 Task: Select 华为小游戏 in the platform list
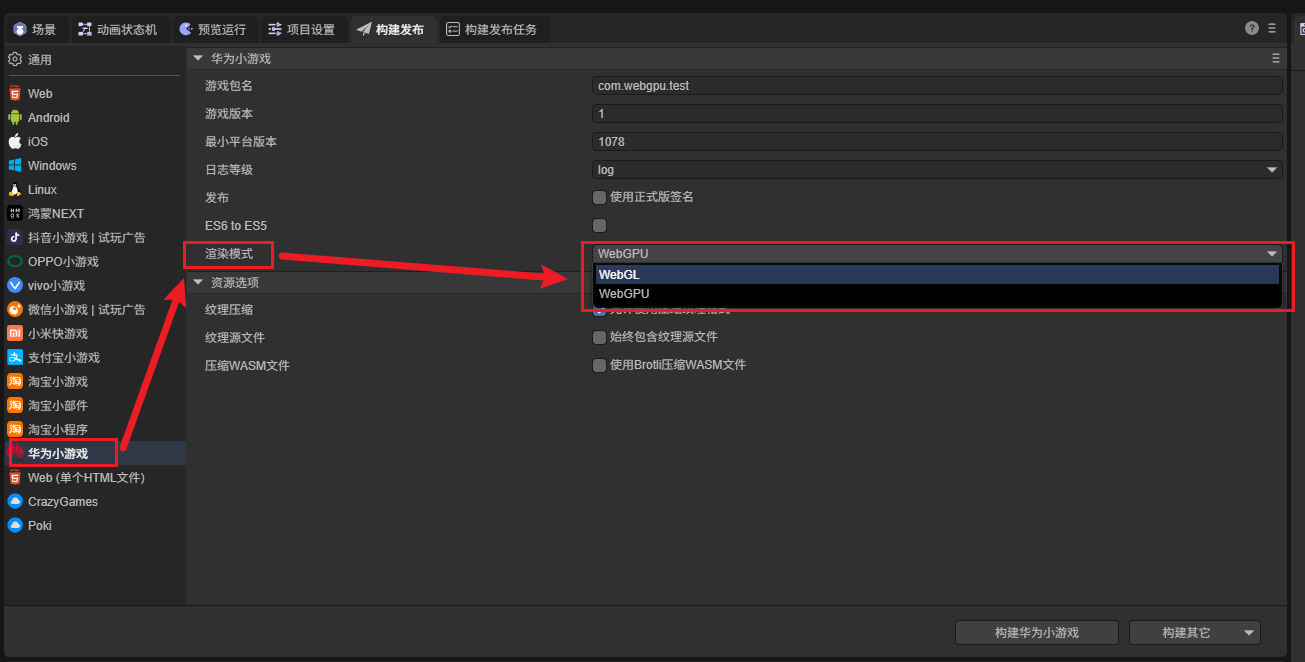pyautogui.click(x=95, y=453)
